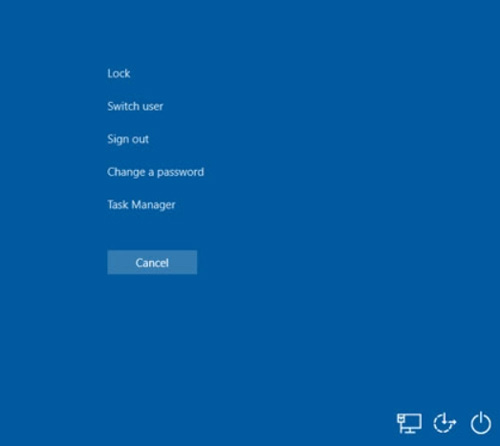Open Change a password
This screenshot has width=500, height=446.
[155, 172]
